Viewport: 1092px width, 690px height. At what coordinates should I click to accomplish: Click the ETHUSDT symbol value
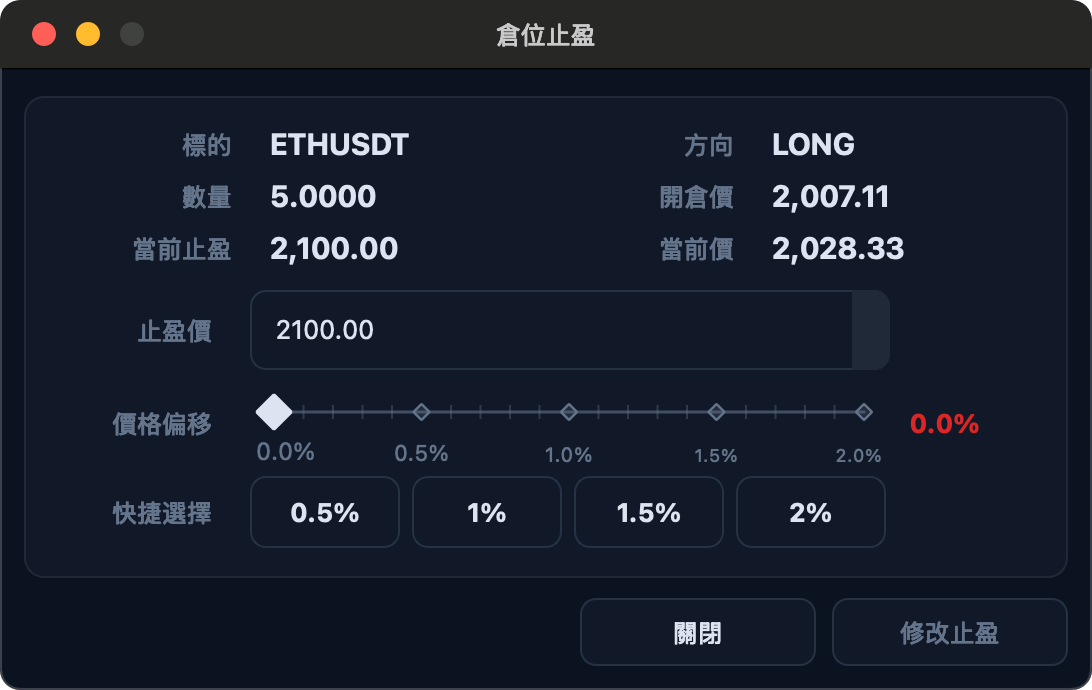pos(339,145)
